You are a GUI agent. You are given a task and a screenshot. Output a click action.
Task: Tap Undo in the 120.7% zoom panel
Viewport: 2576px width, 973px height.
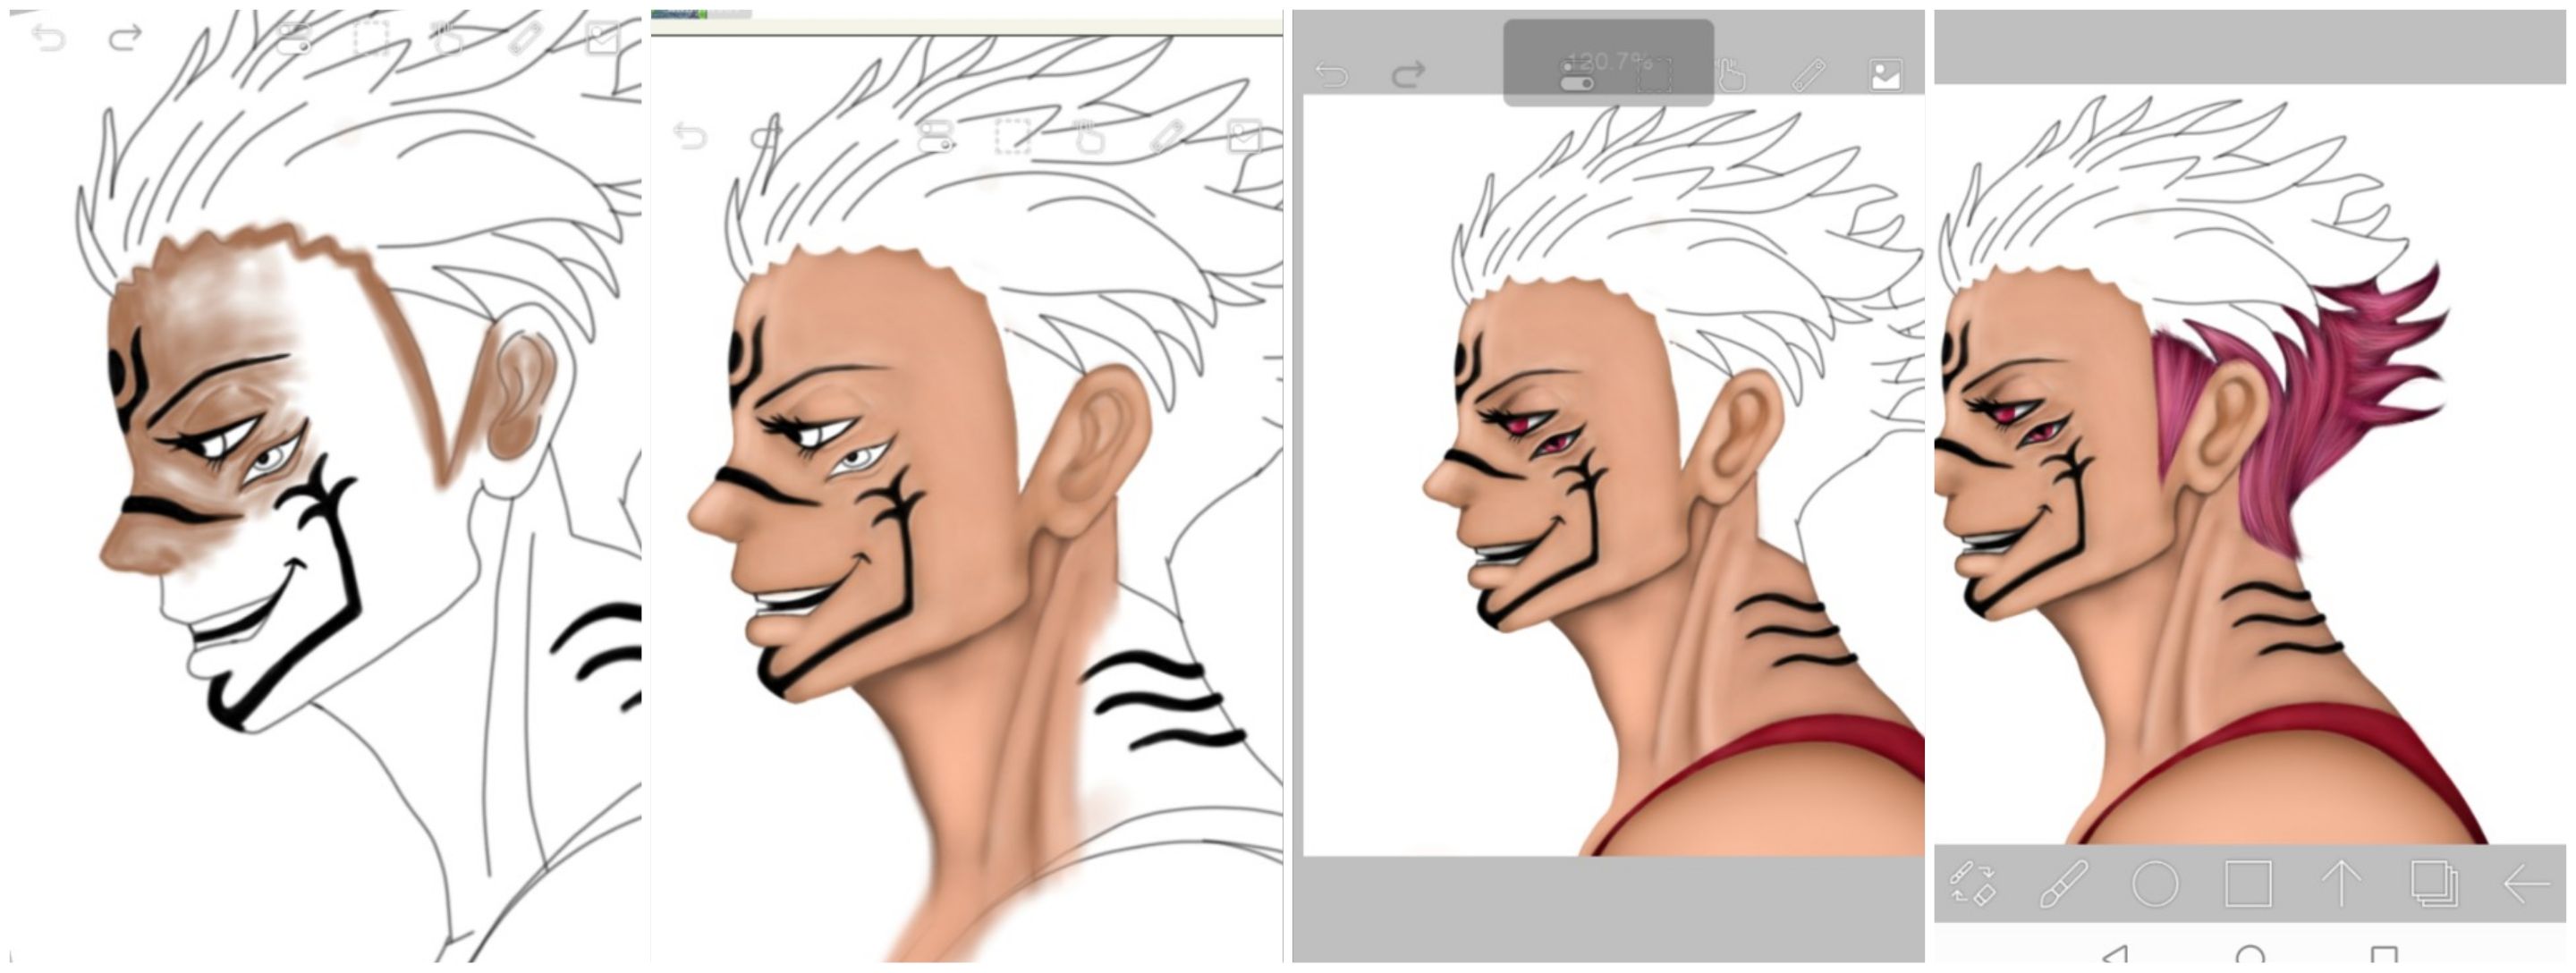coord(1331,74)
